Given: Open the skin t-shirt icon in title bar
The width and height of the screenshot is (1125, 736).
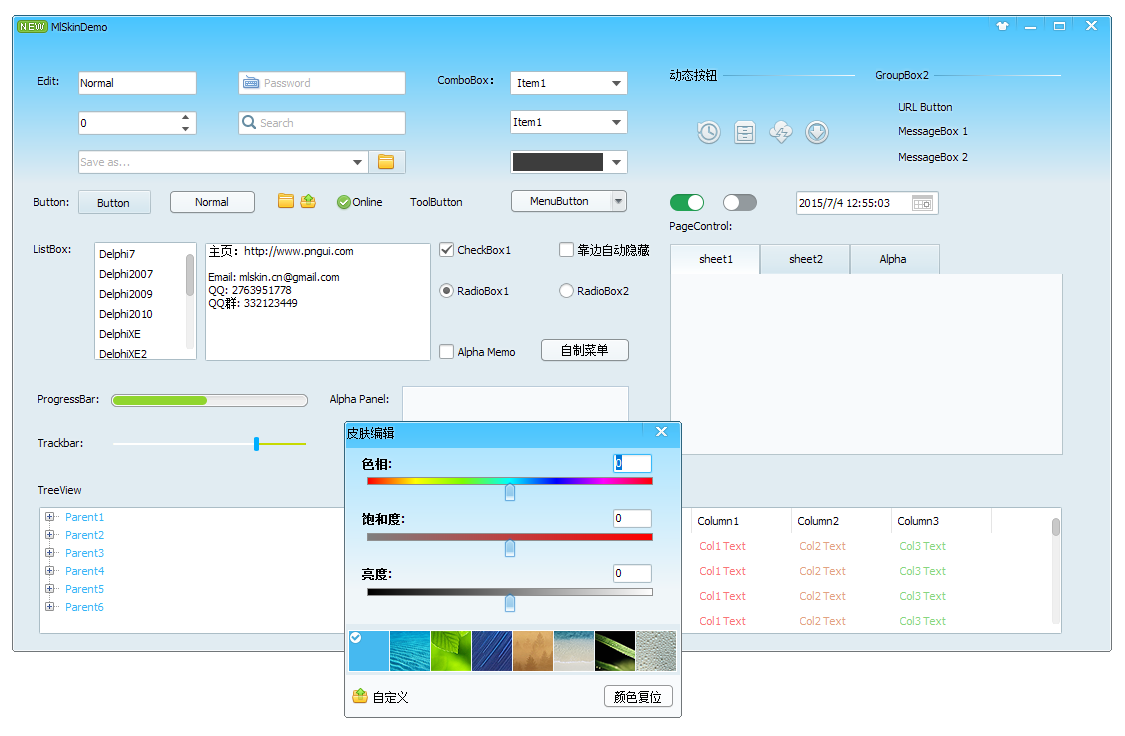Looking at the screenshot, I should [1002, 26].
